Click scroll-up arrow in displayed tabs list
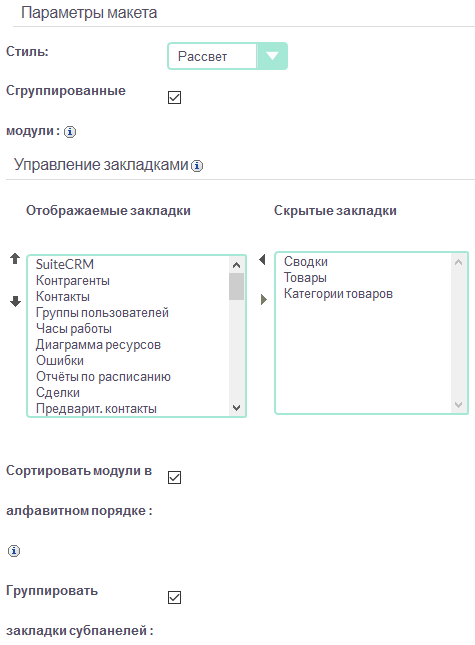The width and height of the screenshot is (475, 645). pyautogui.click(x=236, y=265)
